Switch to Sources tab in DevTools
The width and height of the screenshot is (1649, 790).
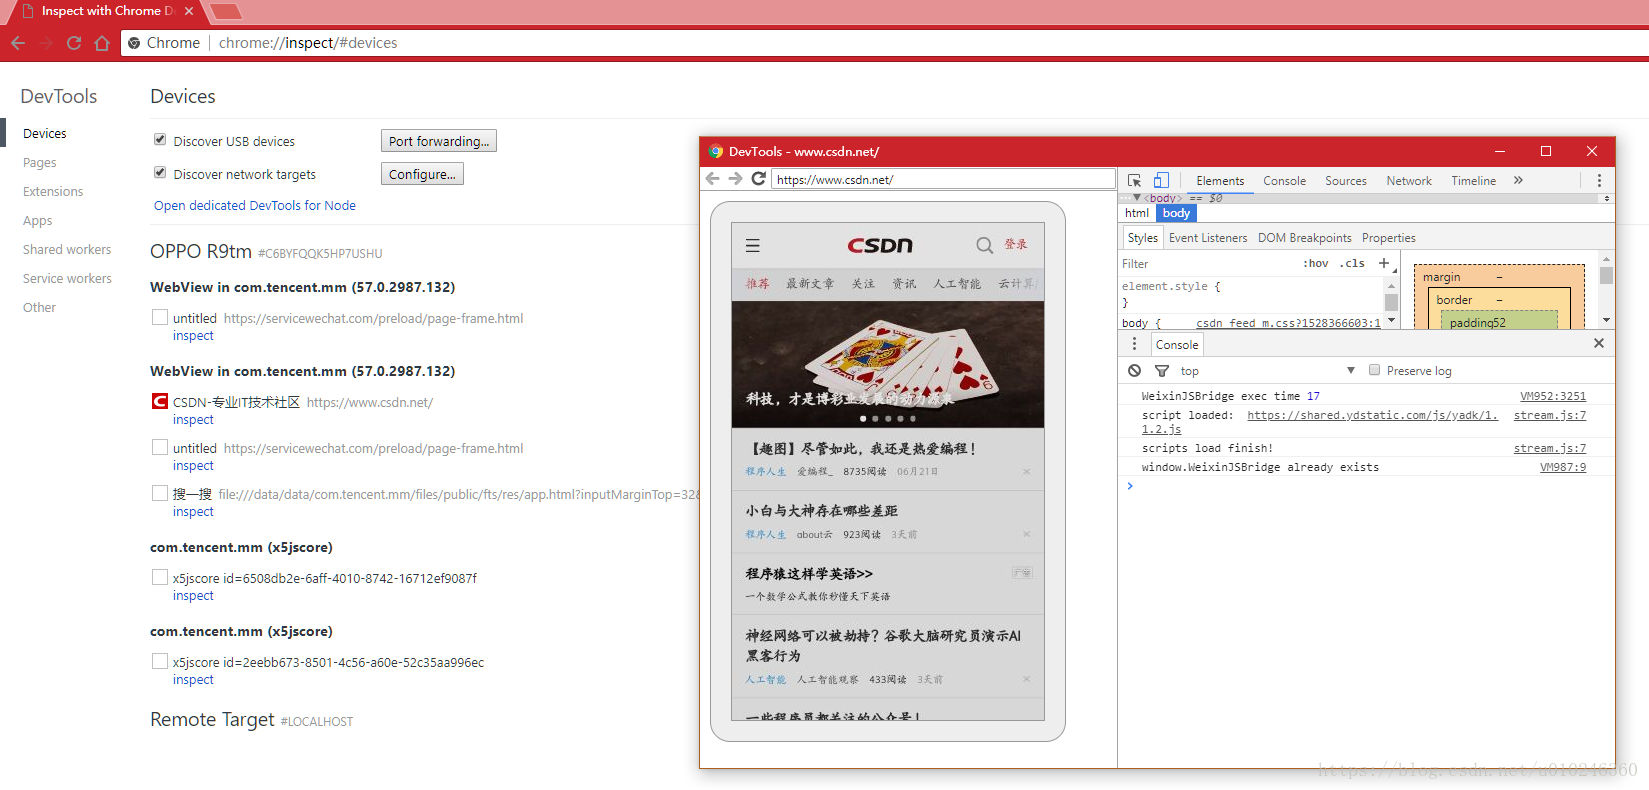1346,181
